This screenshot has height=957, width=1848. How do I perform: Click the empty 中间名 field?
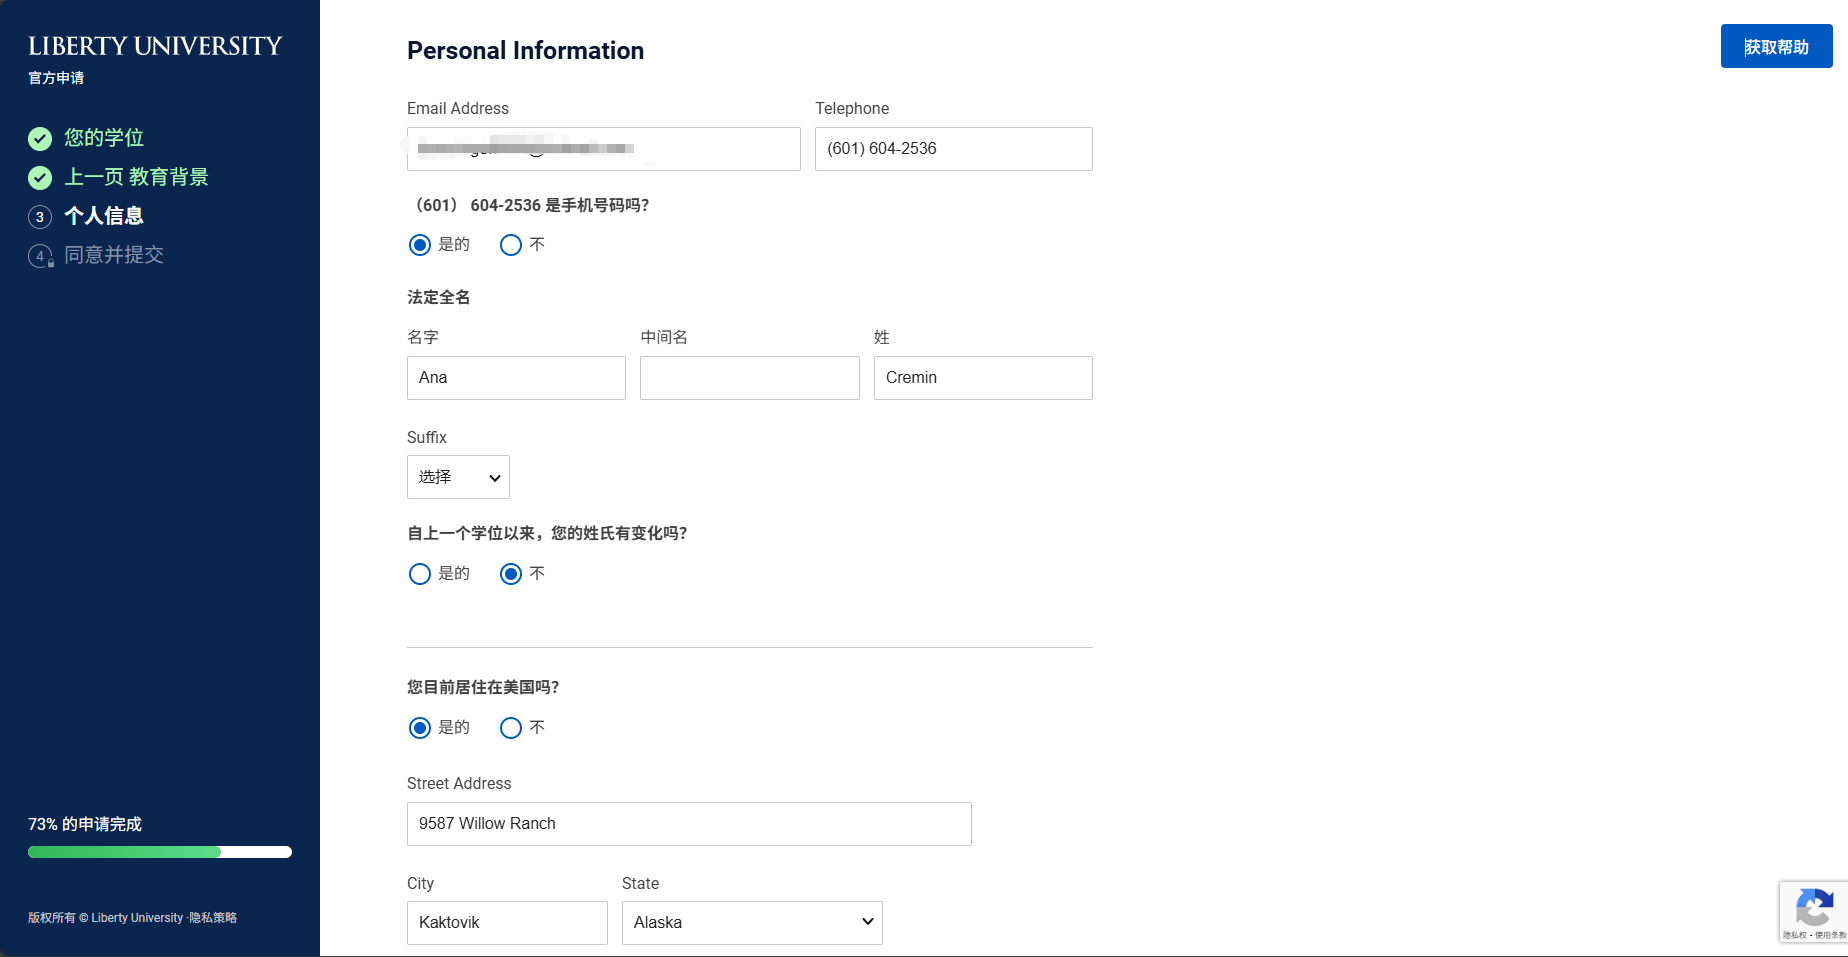coord(750,378)
